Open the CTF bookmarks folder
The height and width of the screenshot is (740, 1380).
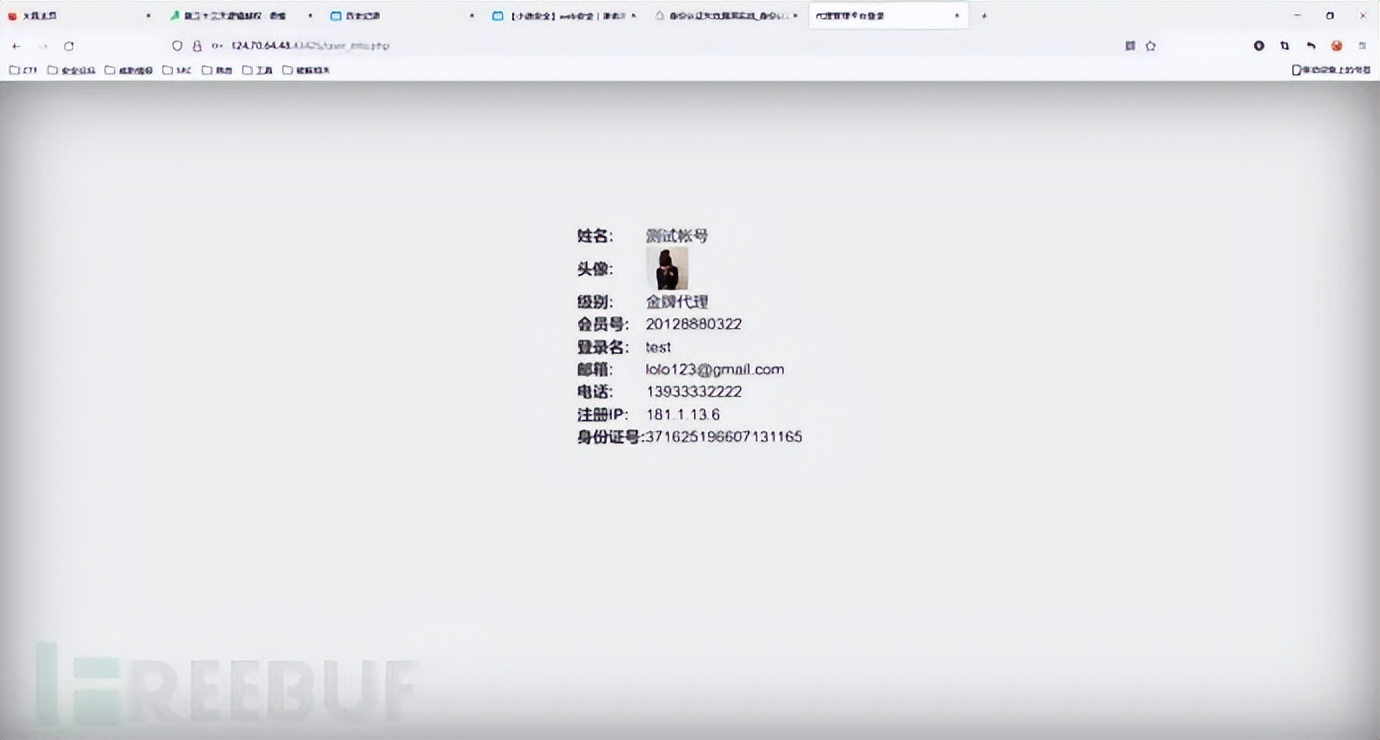click(24, 70)
